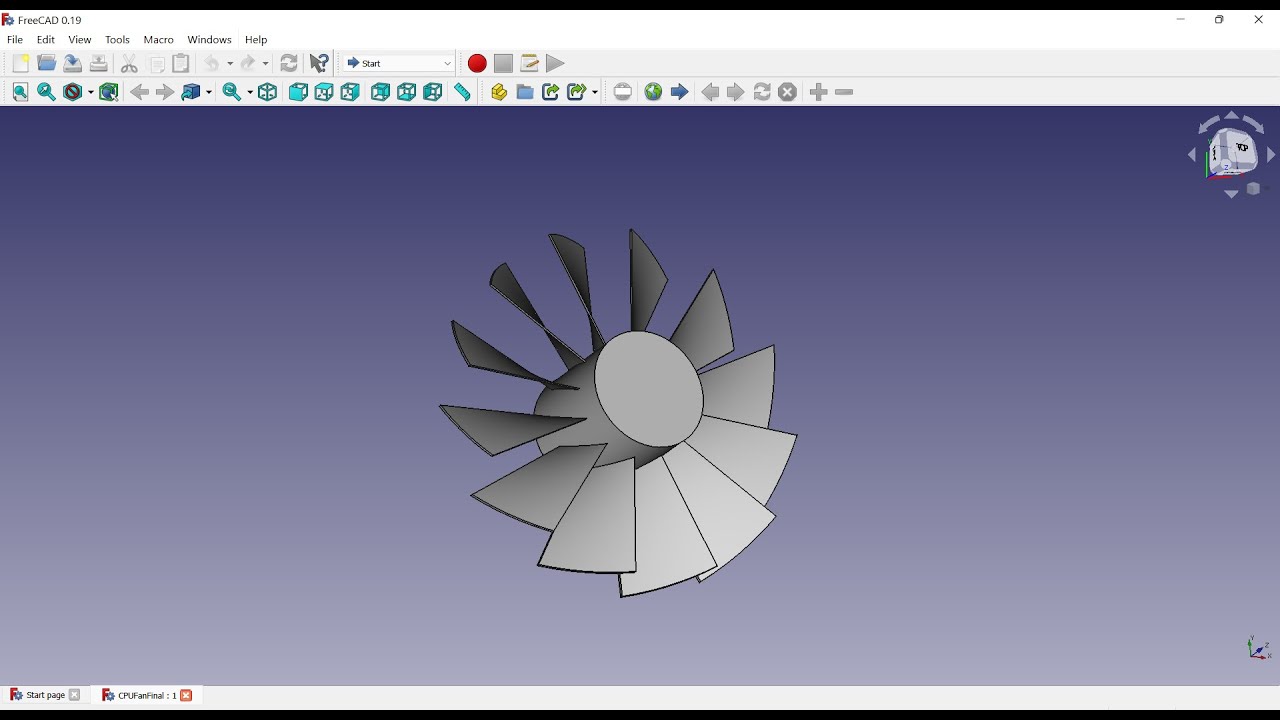The image size is (1280, 720).
Task: Click the Make link icon
Action: pyautogui.click(x=551, y=92)
